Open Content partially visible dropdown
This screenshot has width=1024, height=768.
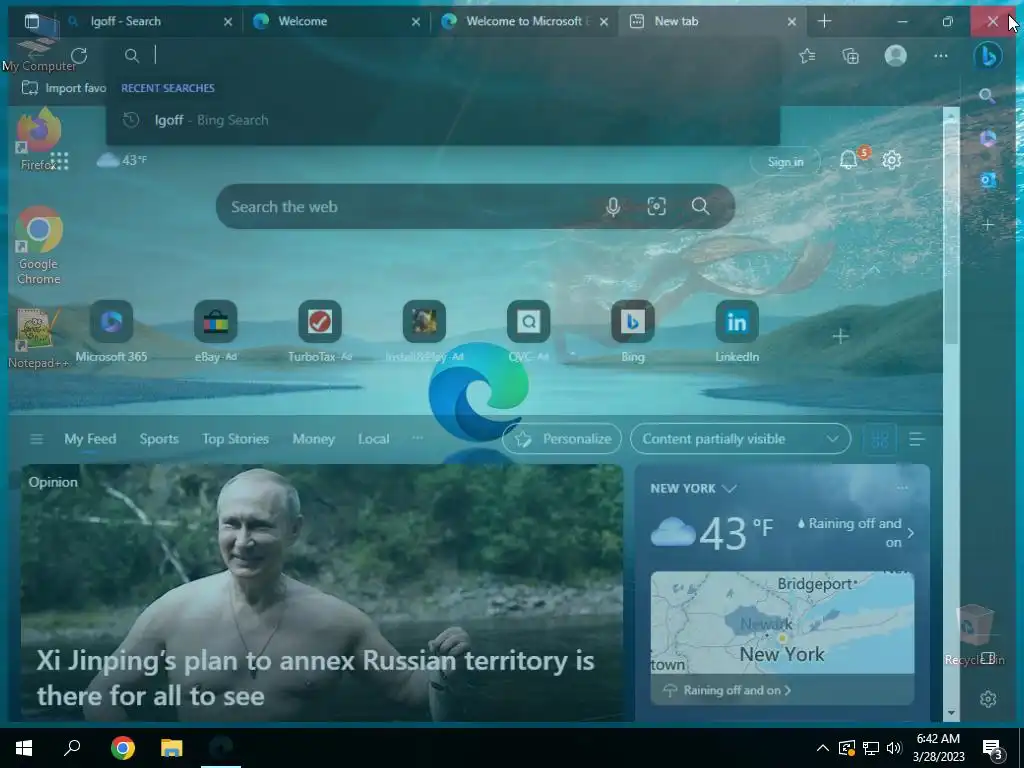click(x=741, y=439)
